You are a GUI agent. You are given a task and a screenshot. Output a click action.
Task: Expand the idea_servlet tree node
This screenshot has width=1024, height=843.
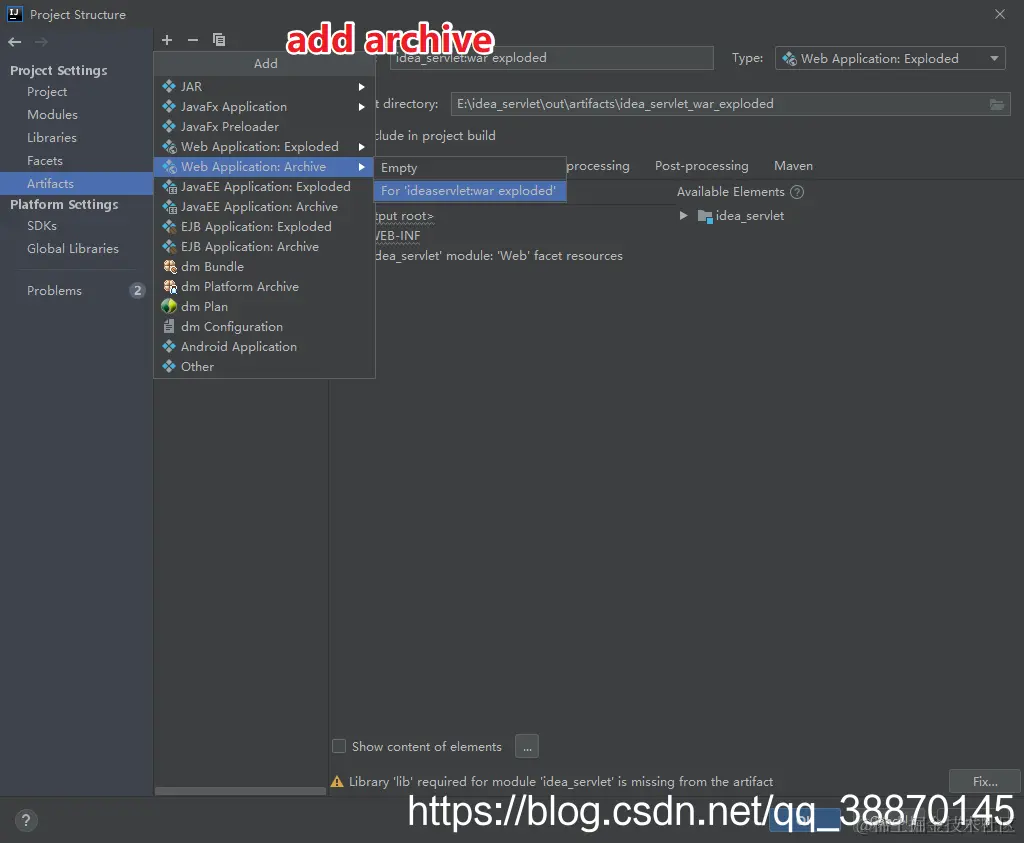coord(683,215)
